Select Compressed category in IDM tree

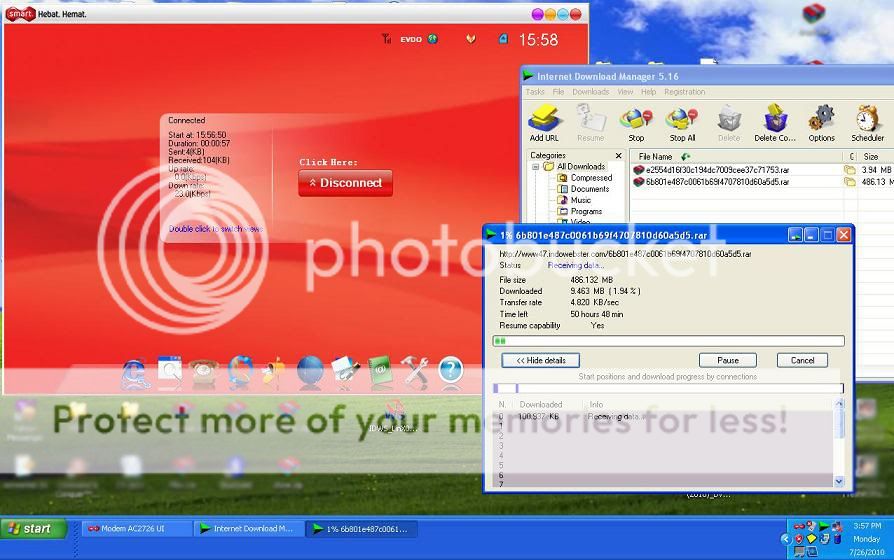tap(585, 178)
